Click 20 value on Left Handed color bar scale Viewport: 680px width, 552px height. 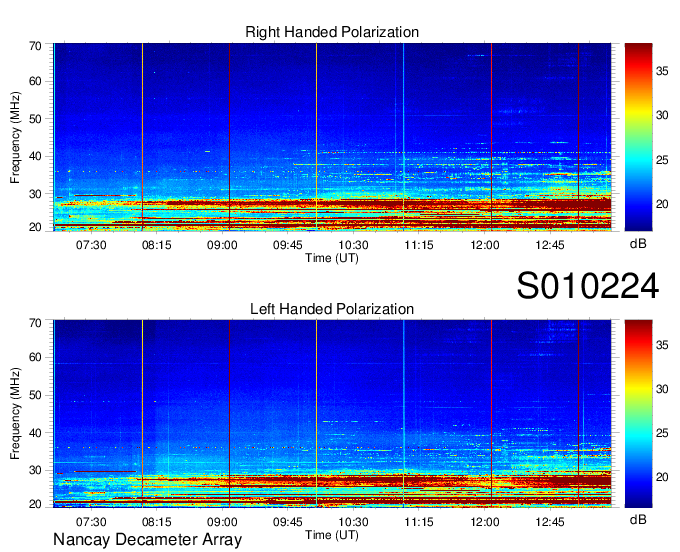coord(662,477)
